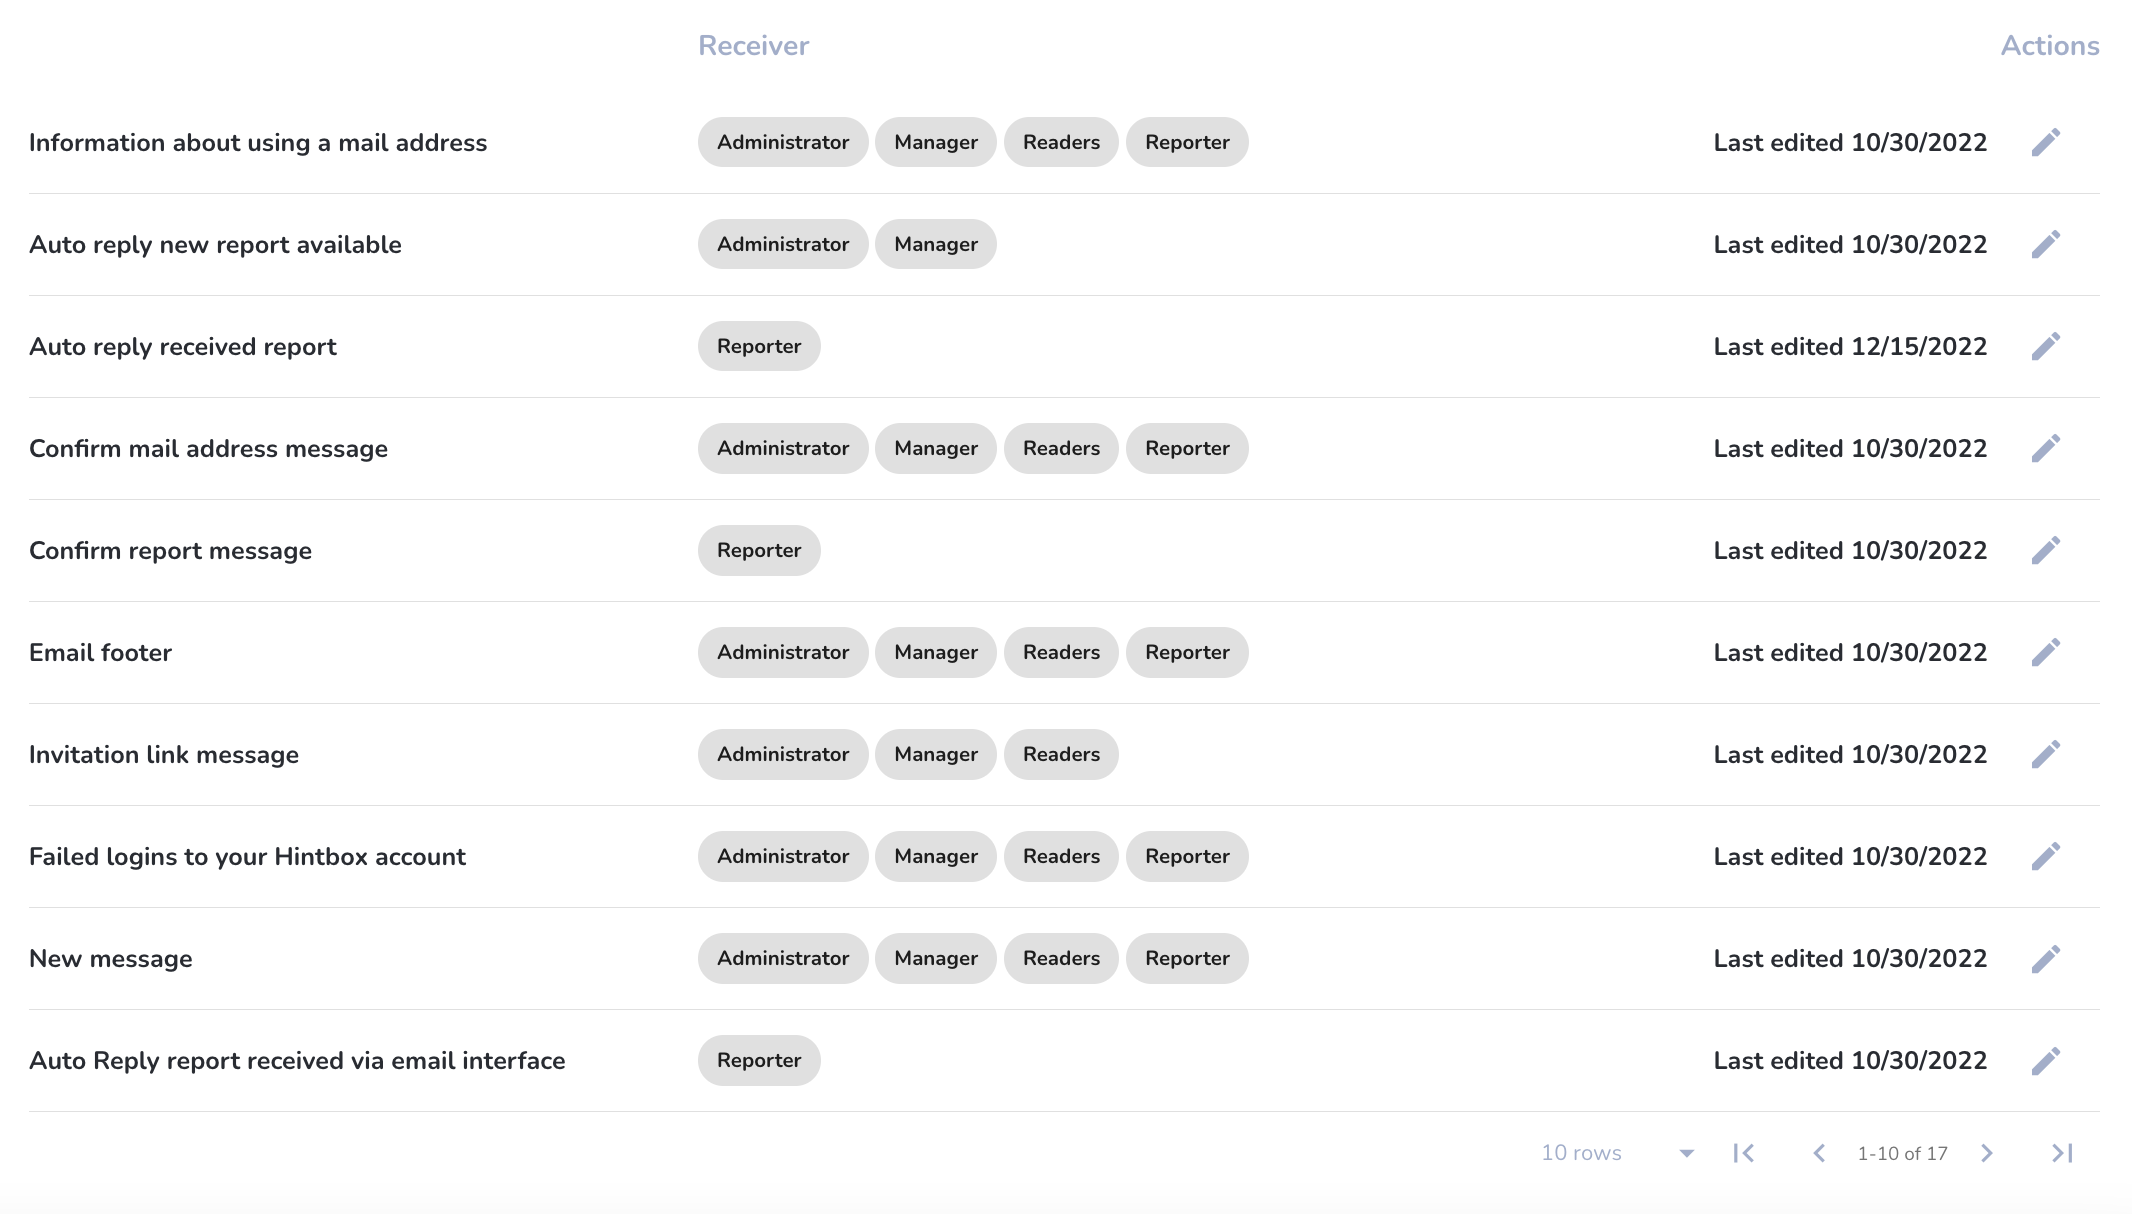
Task: Edit 'Failed logins to your Hintbox account'
Action: (2046, 856)
